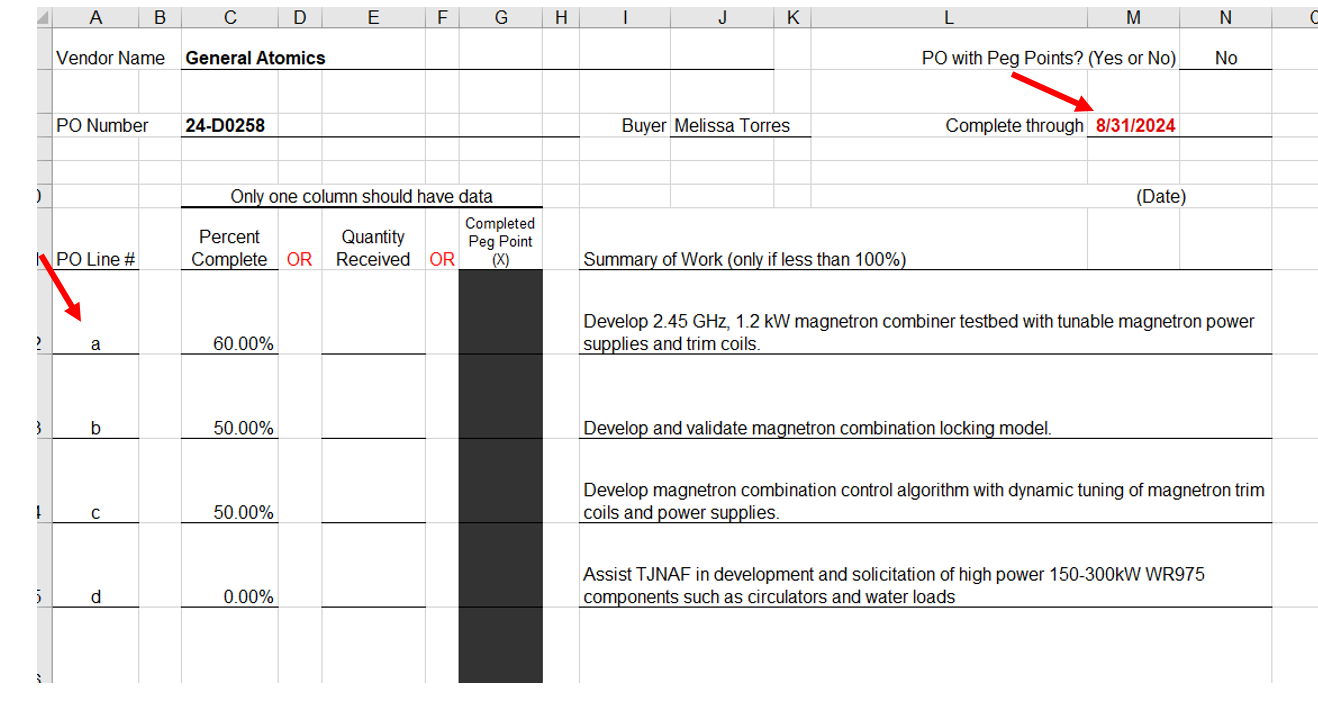The height and width of the screenshot is (708, 1318).
Task: Click the "Summary of Work" header cell
Action: (745, 260)
